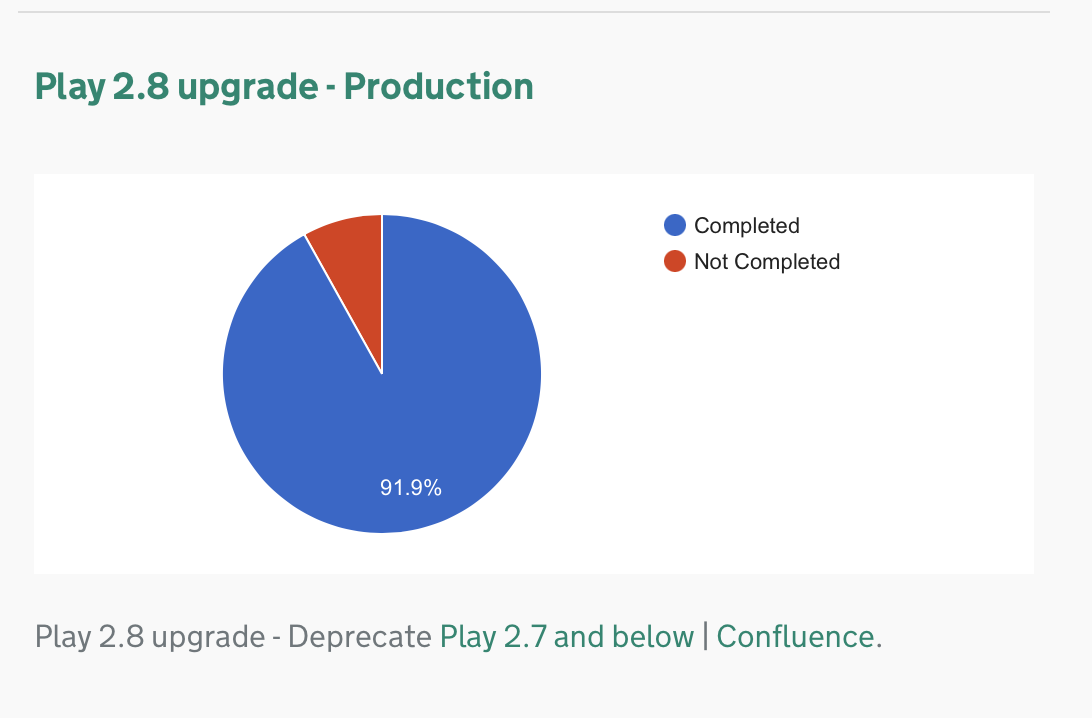Open the Play 2.7 and below link

567,637
